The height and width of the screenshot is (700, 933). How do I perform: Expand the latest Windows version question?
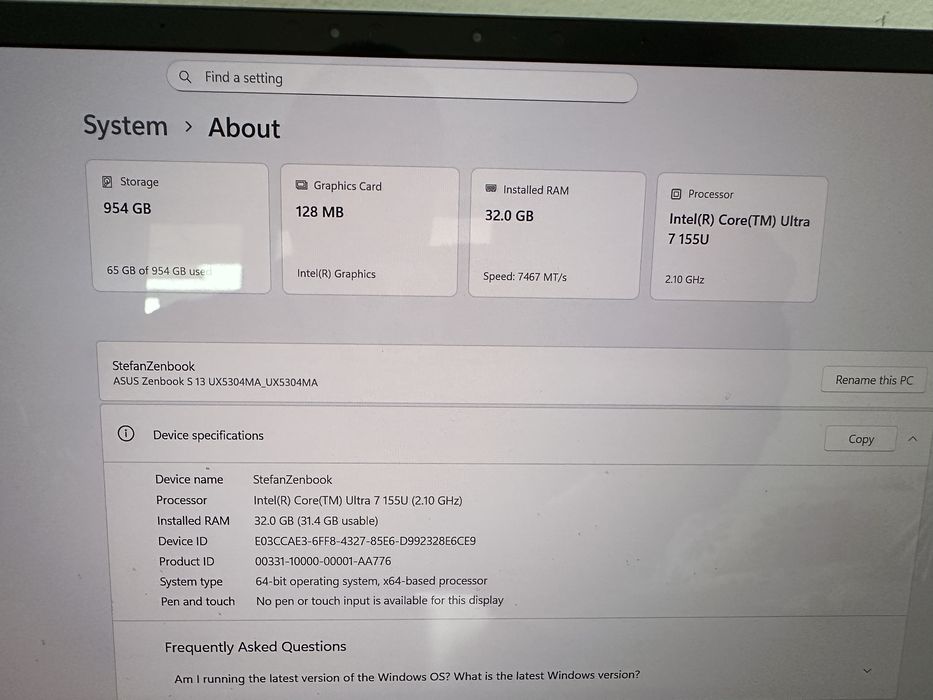point(867,671)
